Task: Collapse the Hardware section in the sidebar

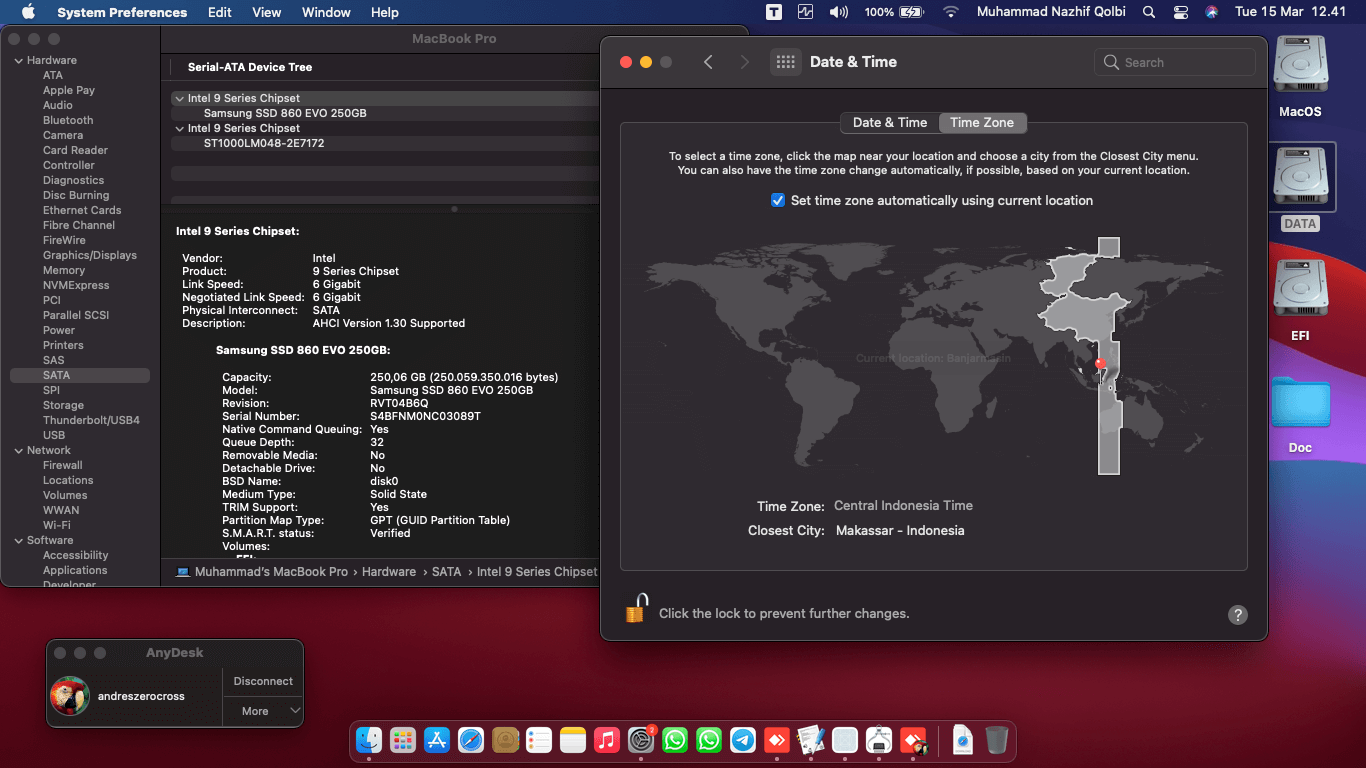Action: coord(18,61)
